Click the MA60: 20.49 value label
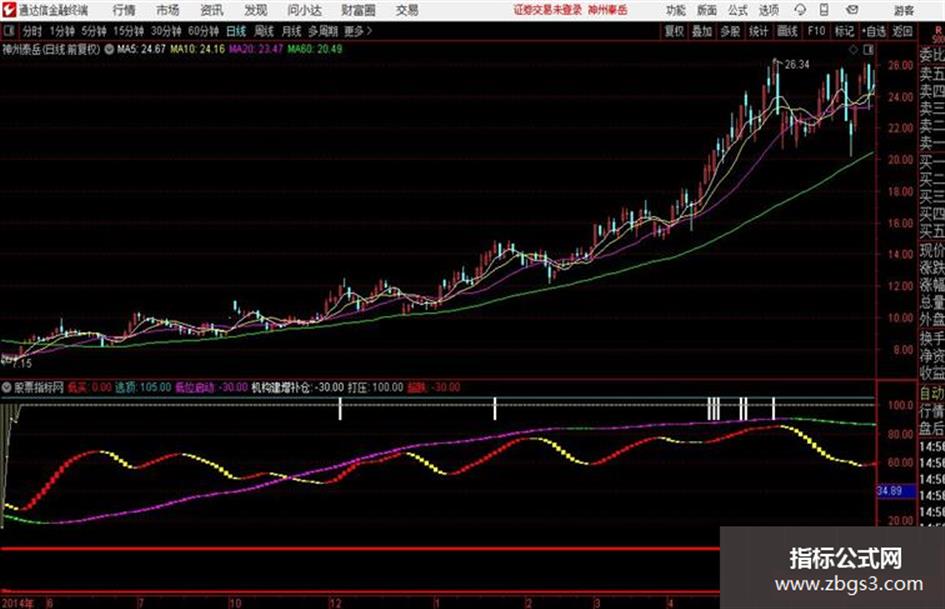 [x=315, y=49]
